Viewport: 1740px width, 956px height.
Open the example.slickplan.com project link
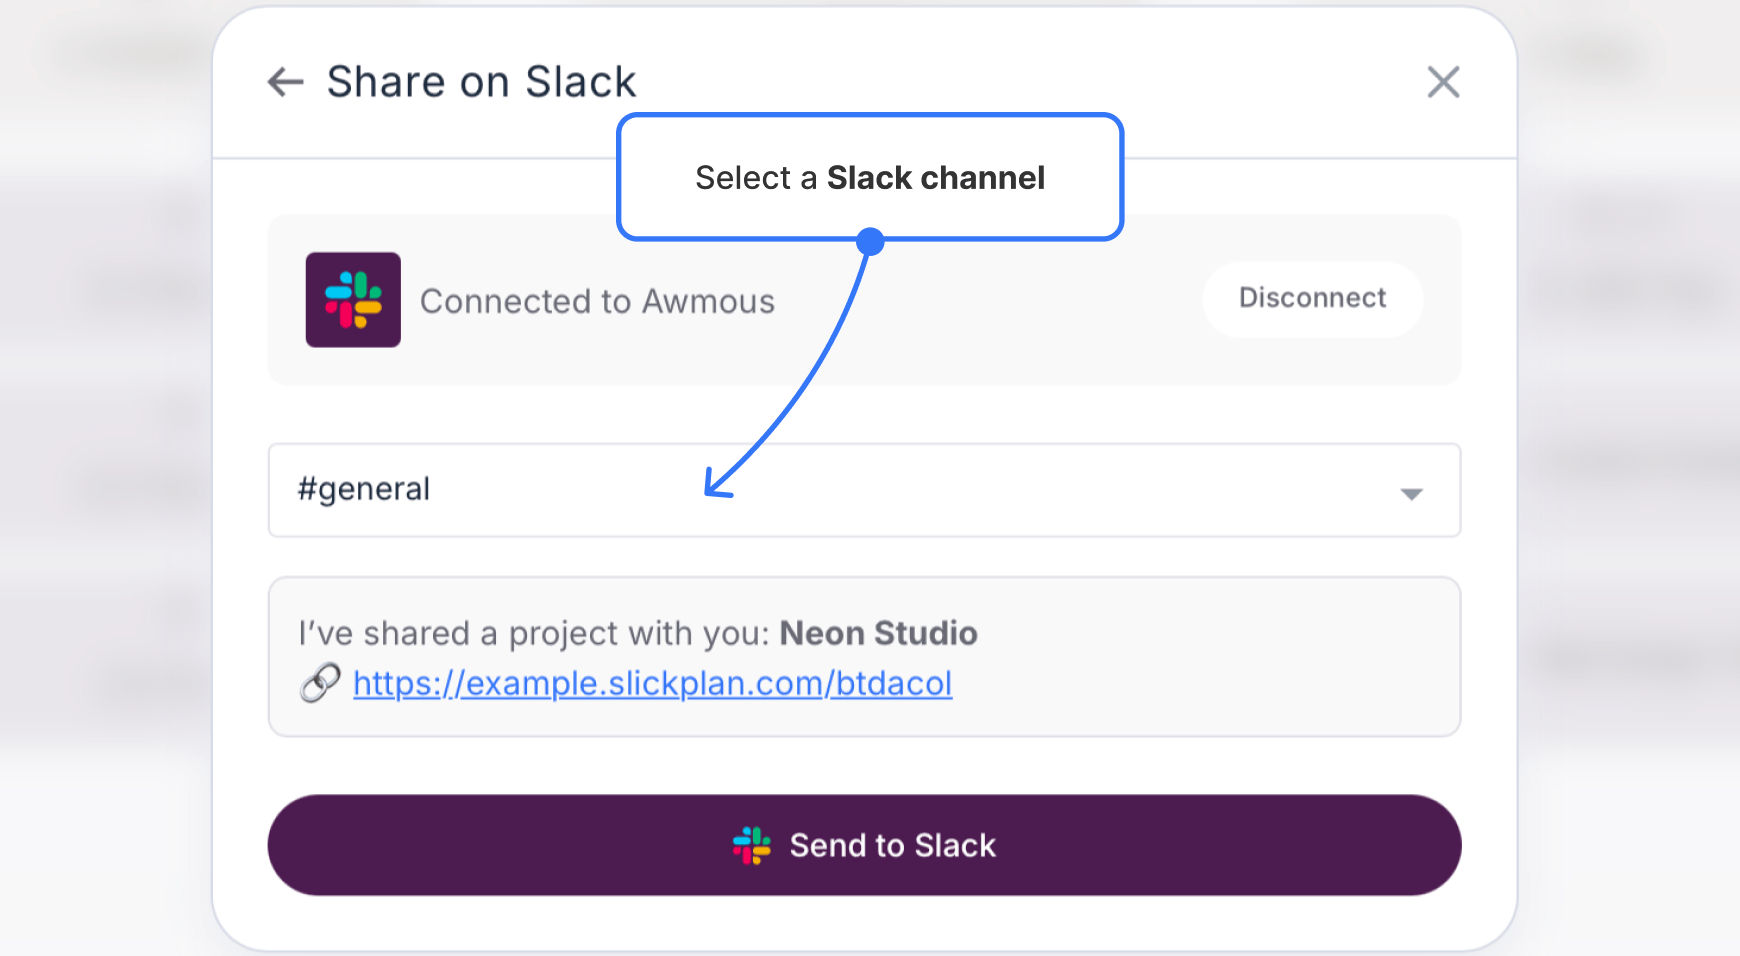pyautogui.click(x=651, y=683)
